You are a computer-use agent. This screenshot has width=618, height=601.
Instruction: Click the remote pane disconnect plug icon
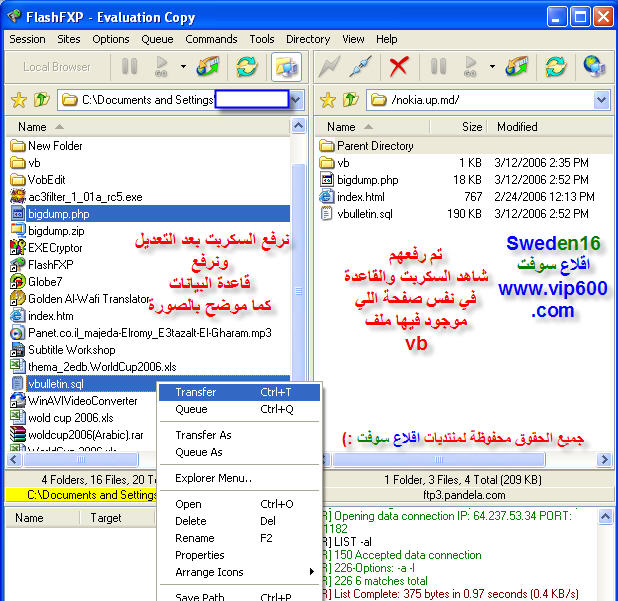pos(360,67)
